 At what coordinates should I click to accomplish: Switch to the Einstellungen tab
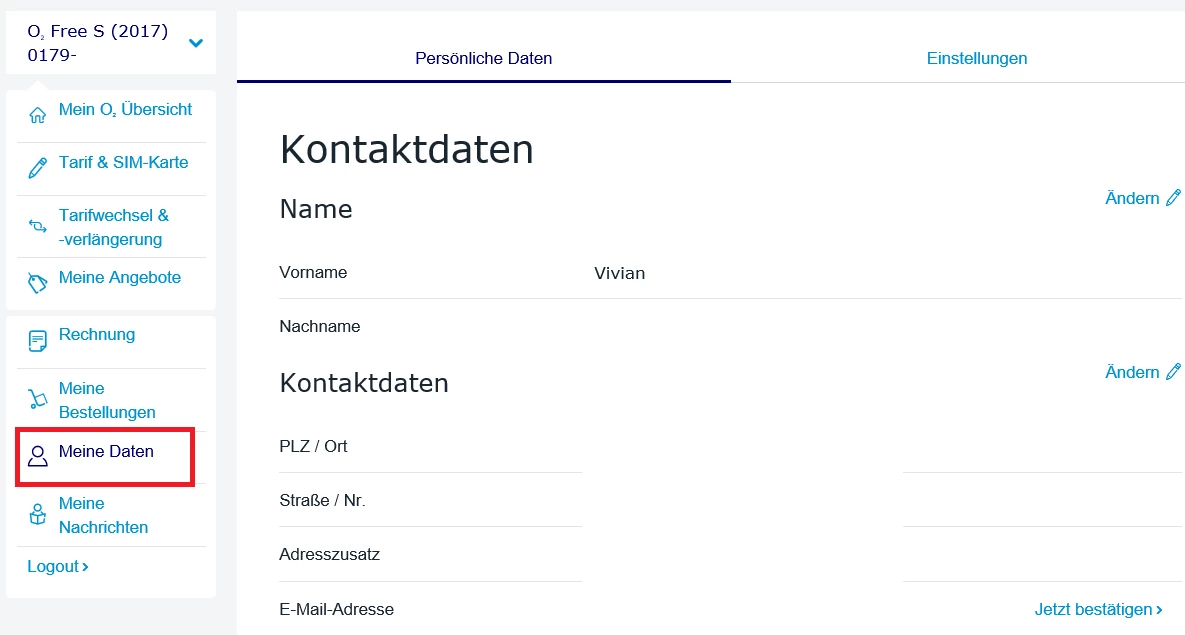coord(977,58)
